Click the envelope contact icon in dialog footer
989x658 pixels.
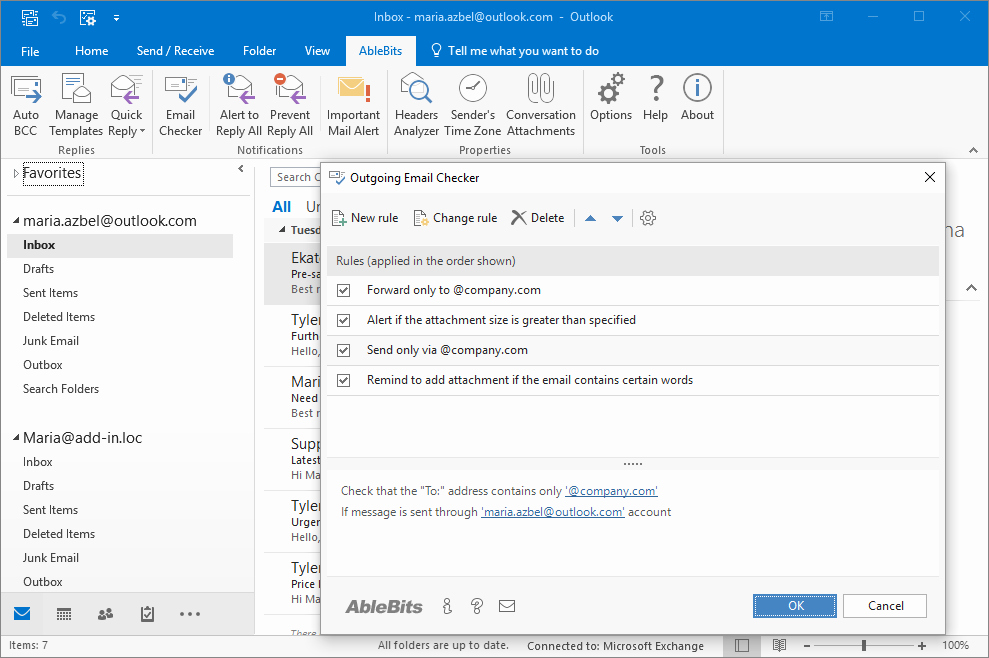pos(507,606)
